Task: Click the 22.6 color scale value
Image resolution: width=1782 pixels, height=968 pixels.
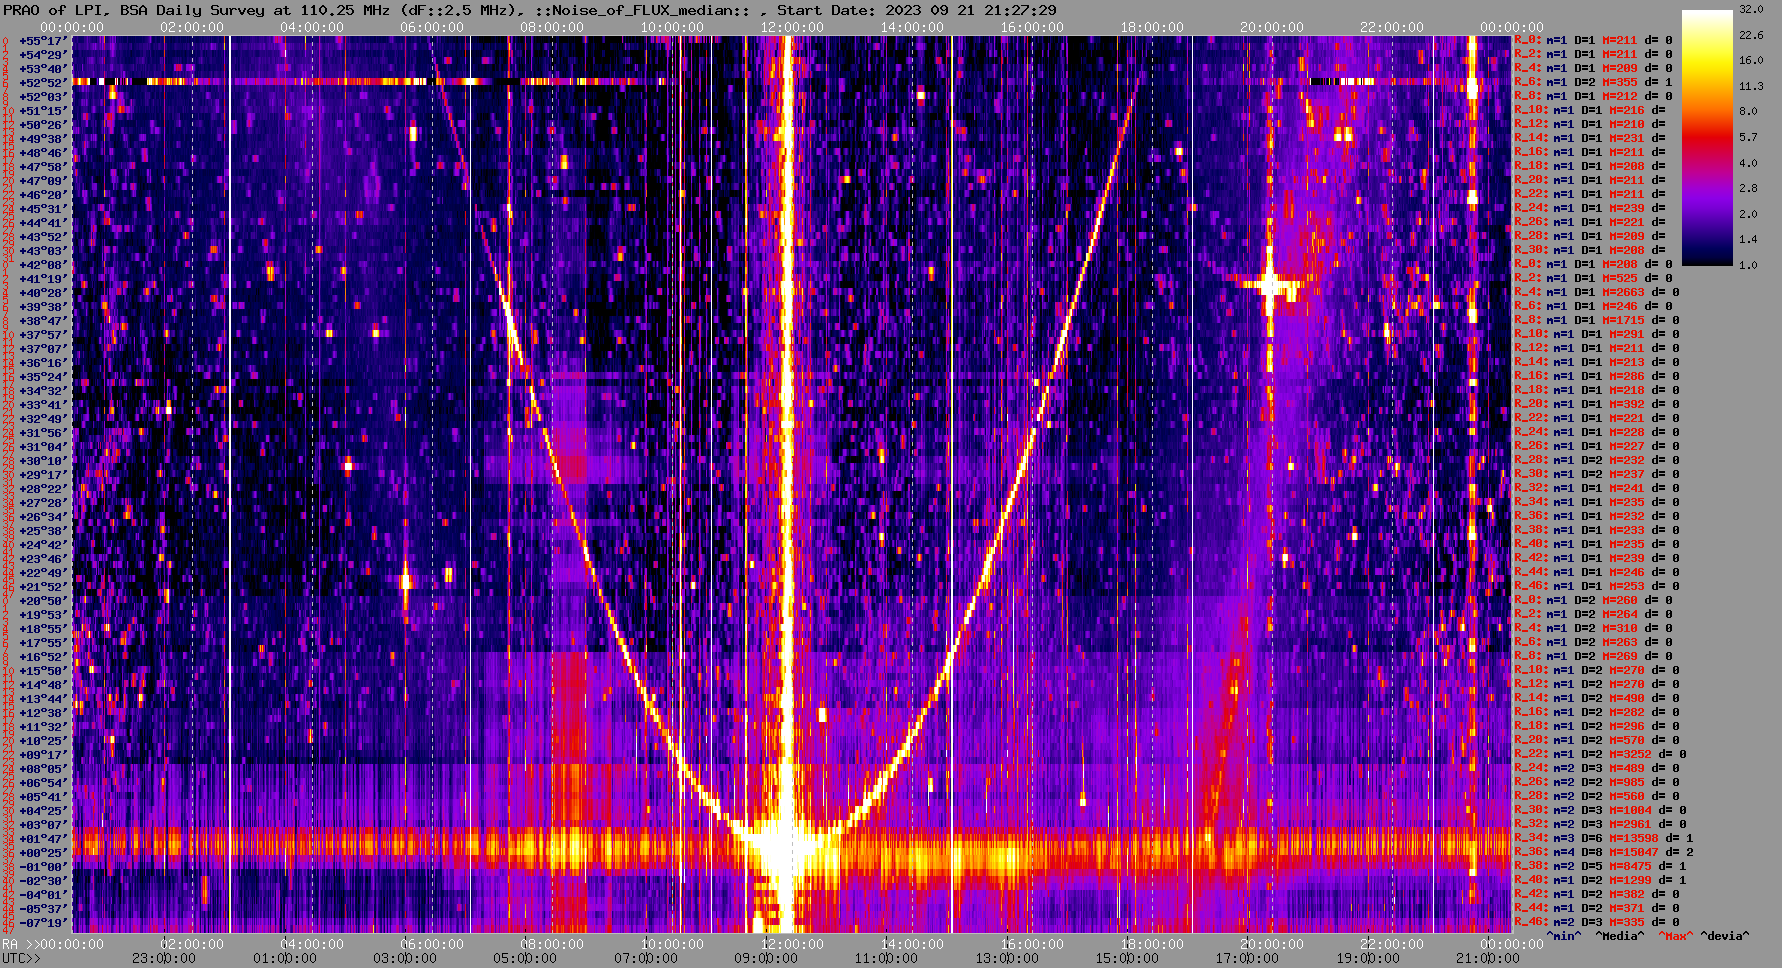Action: (x=1751, y=35)
